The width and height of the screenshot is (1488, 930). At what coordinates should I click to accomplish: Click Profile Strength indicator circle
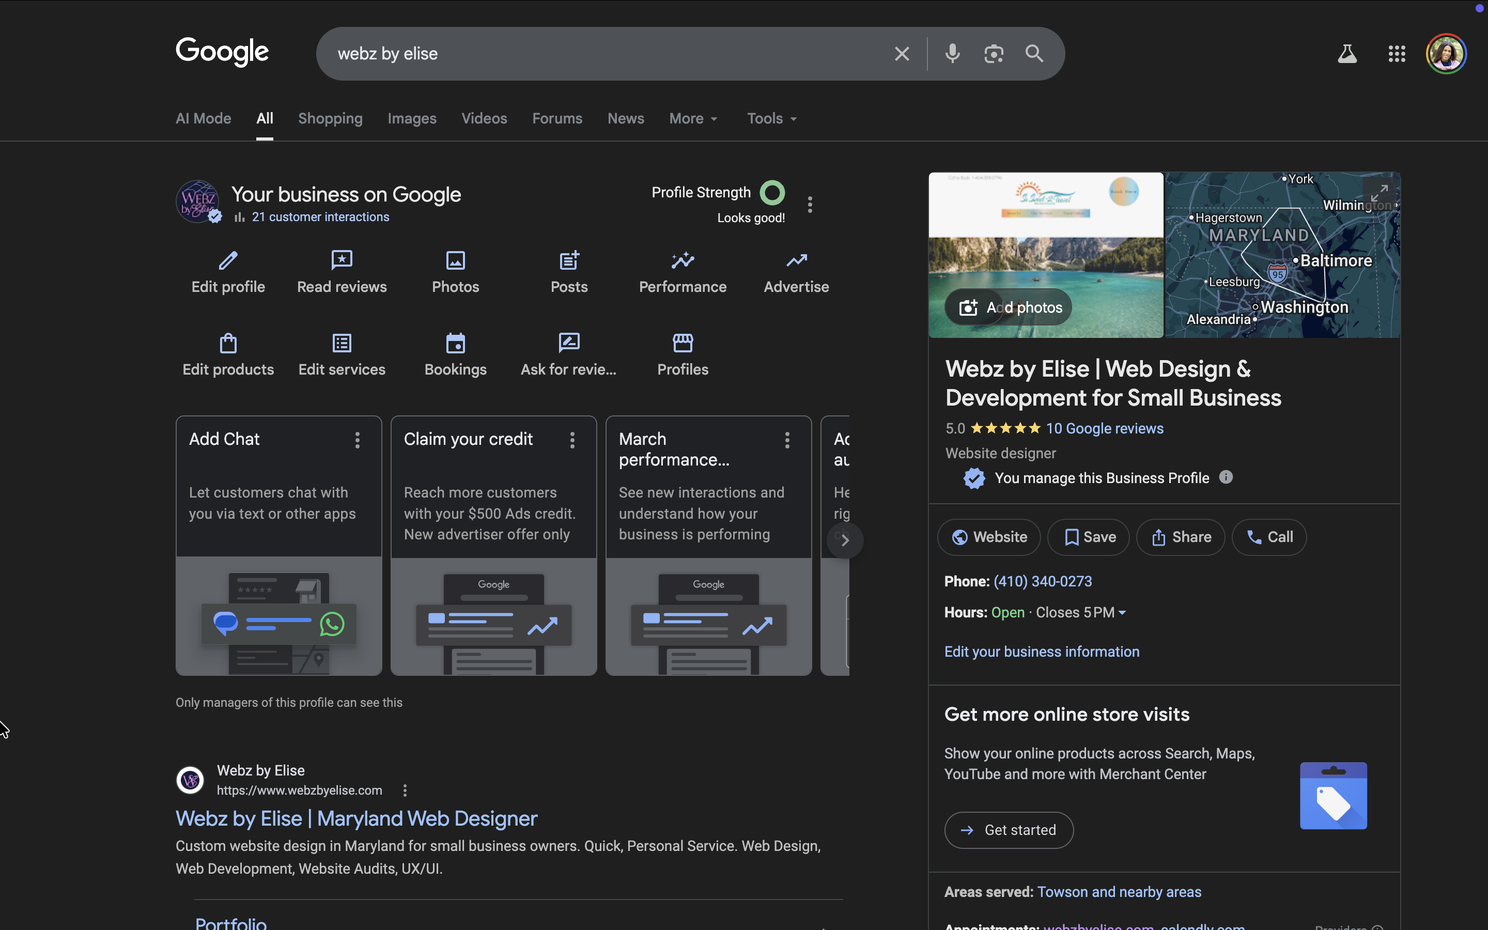(772, 192)
